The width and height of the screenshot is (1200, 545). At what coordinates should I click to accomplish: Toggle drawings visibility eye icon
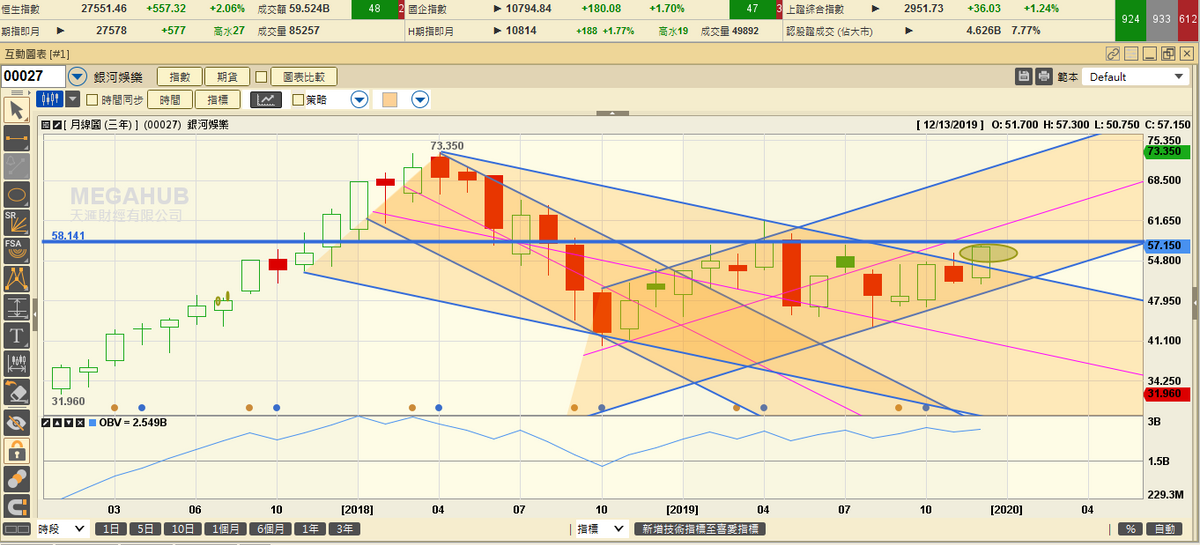click(x=17, y=422)
